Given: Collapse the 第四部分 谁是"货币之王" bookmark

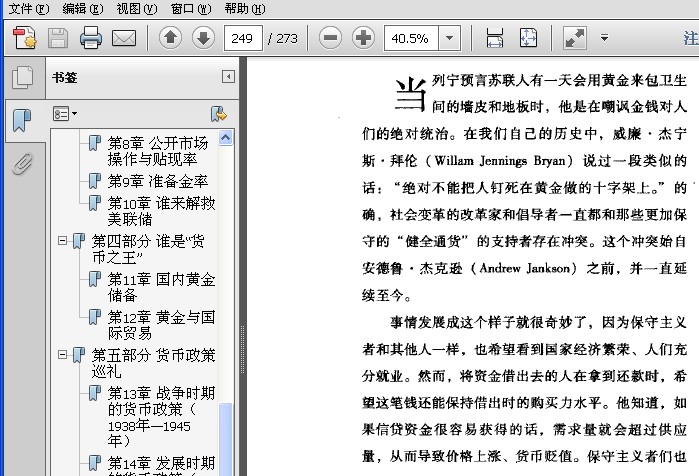Looking at the screenshot, I should pyautogui.click(x=62, y=241).
